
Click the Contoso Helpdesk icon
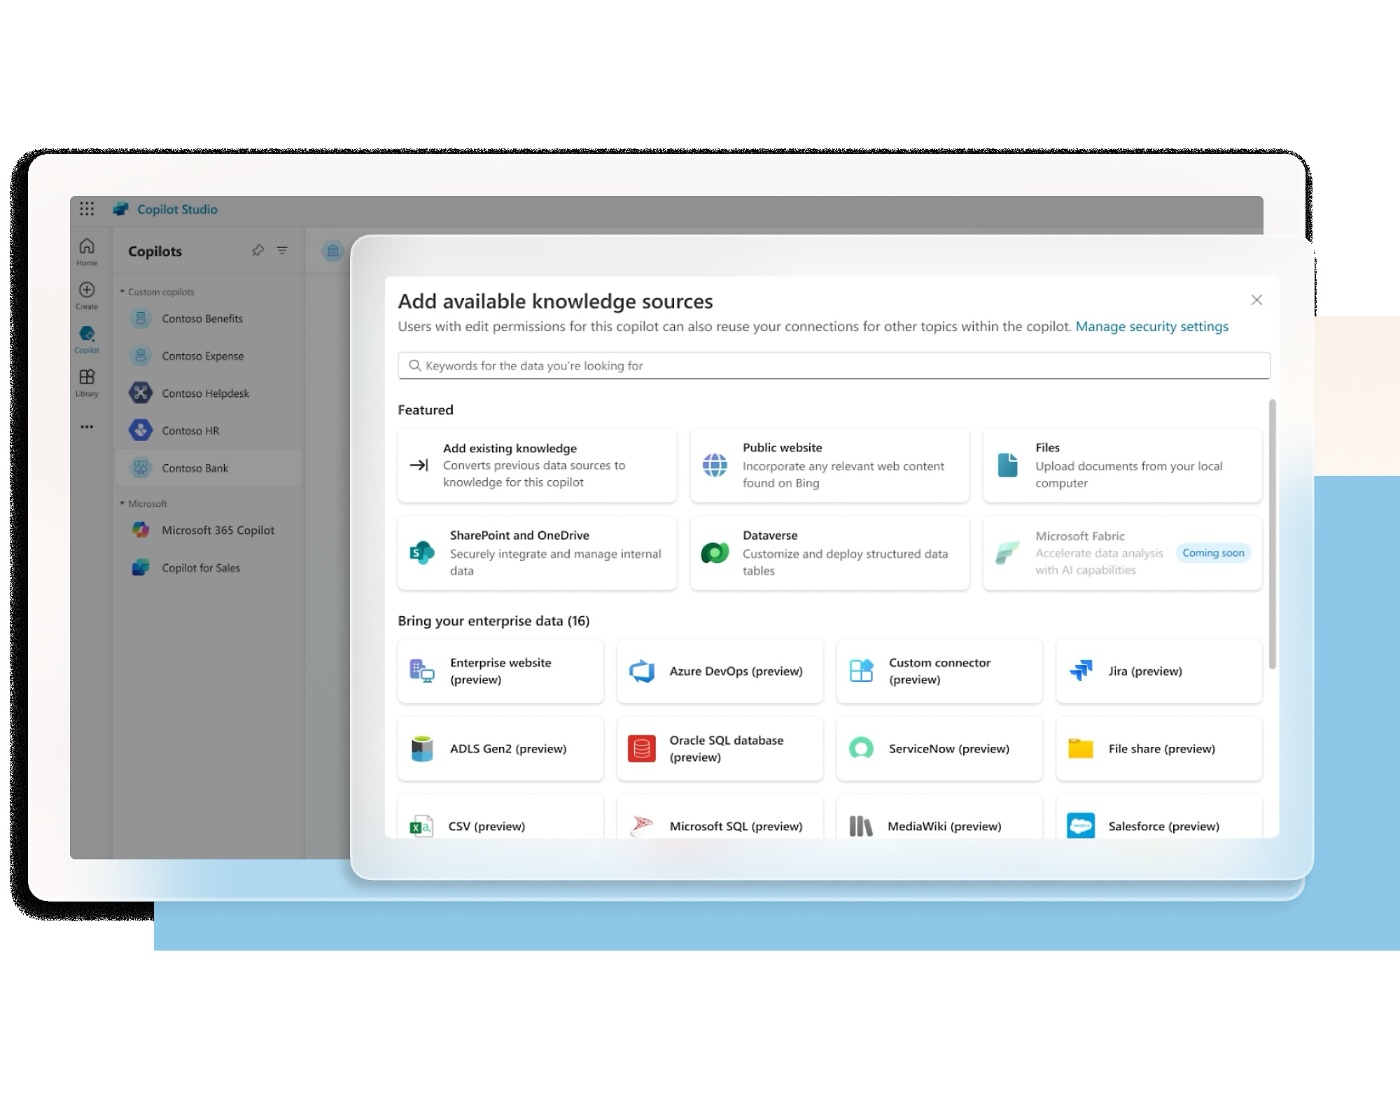coord(141,393)
